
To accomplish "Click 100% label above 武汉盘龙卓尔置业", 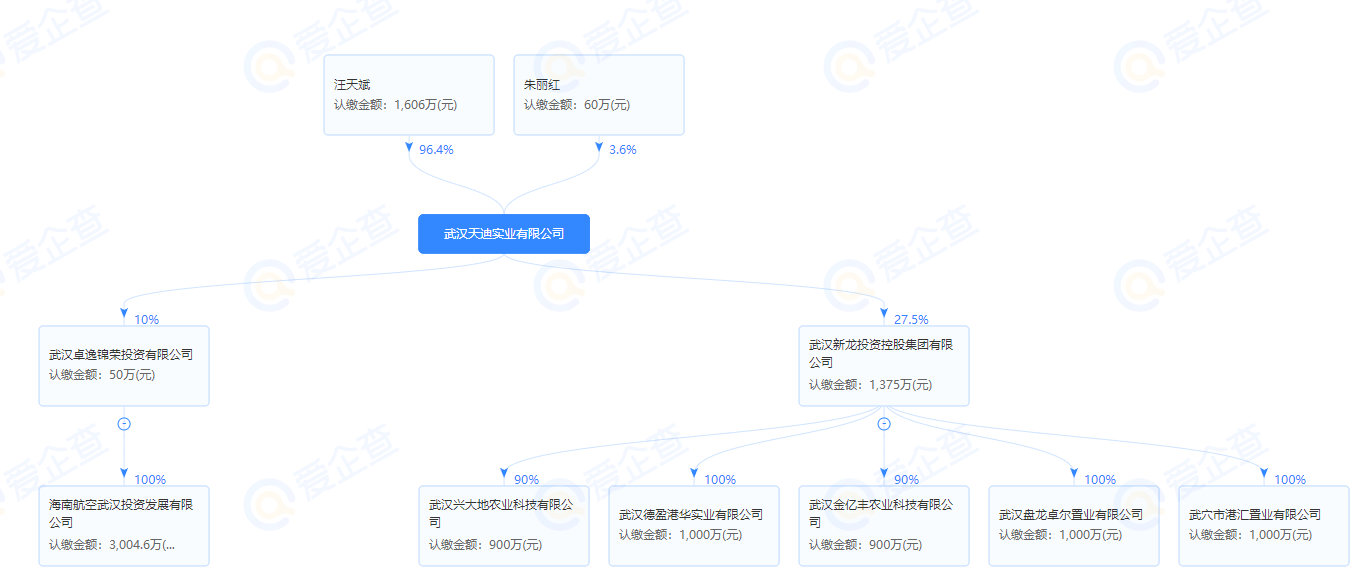I will pos(1100,480).
